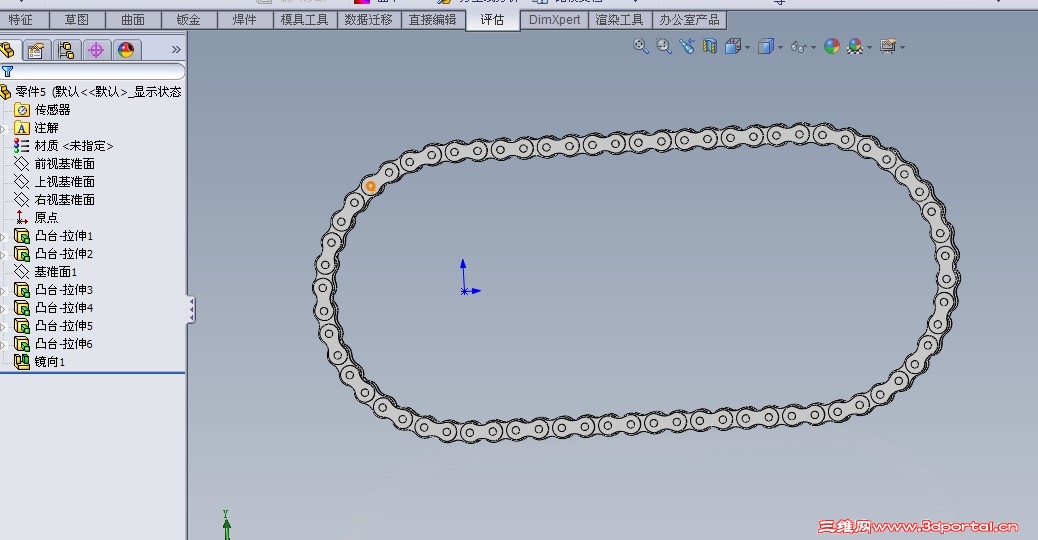Click the orange highlighted chain link pin
The width and height of the screenshot is (1038, 540).
point(371,187)
